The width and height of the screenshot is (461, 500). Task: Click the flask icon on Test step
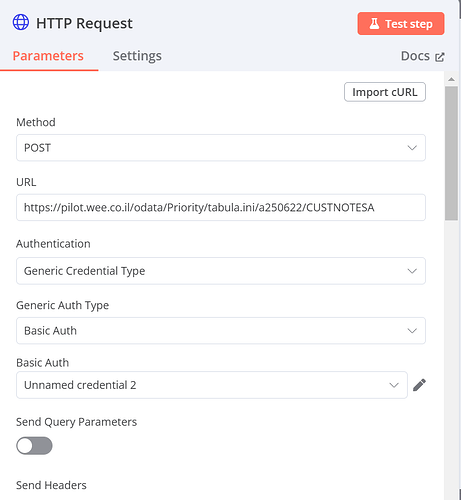tap(374, 24)
